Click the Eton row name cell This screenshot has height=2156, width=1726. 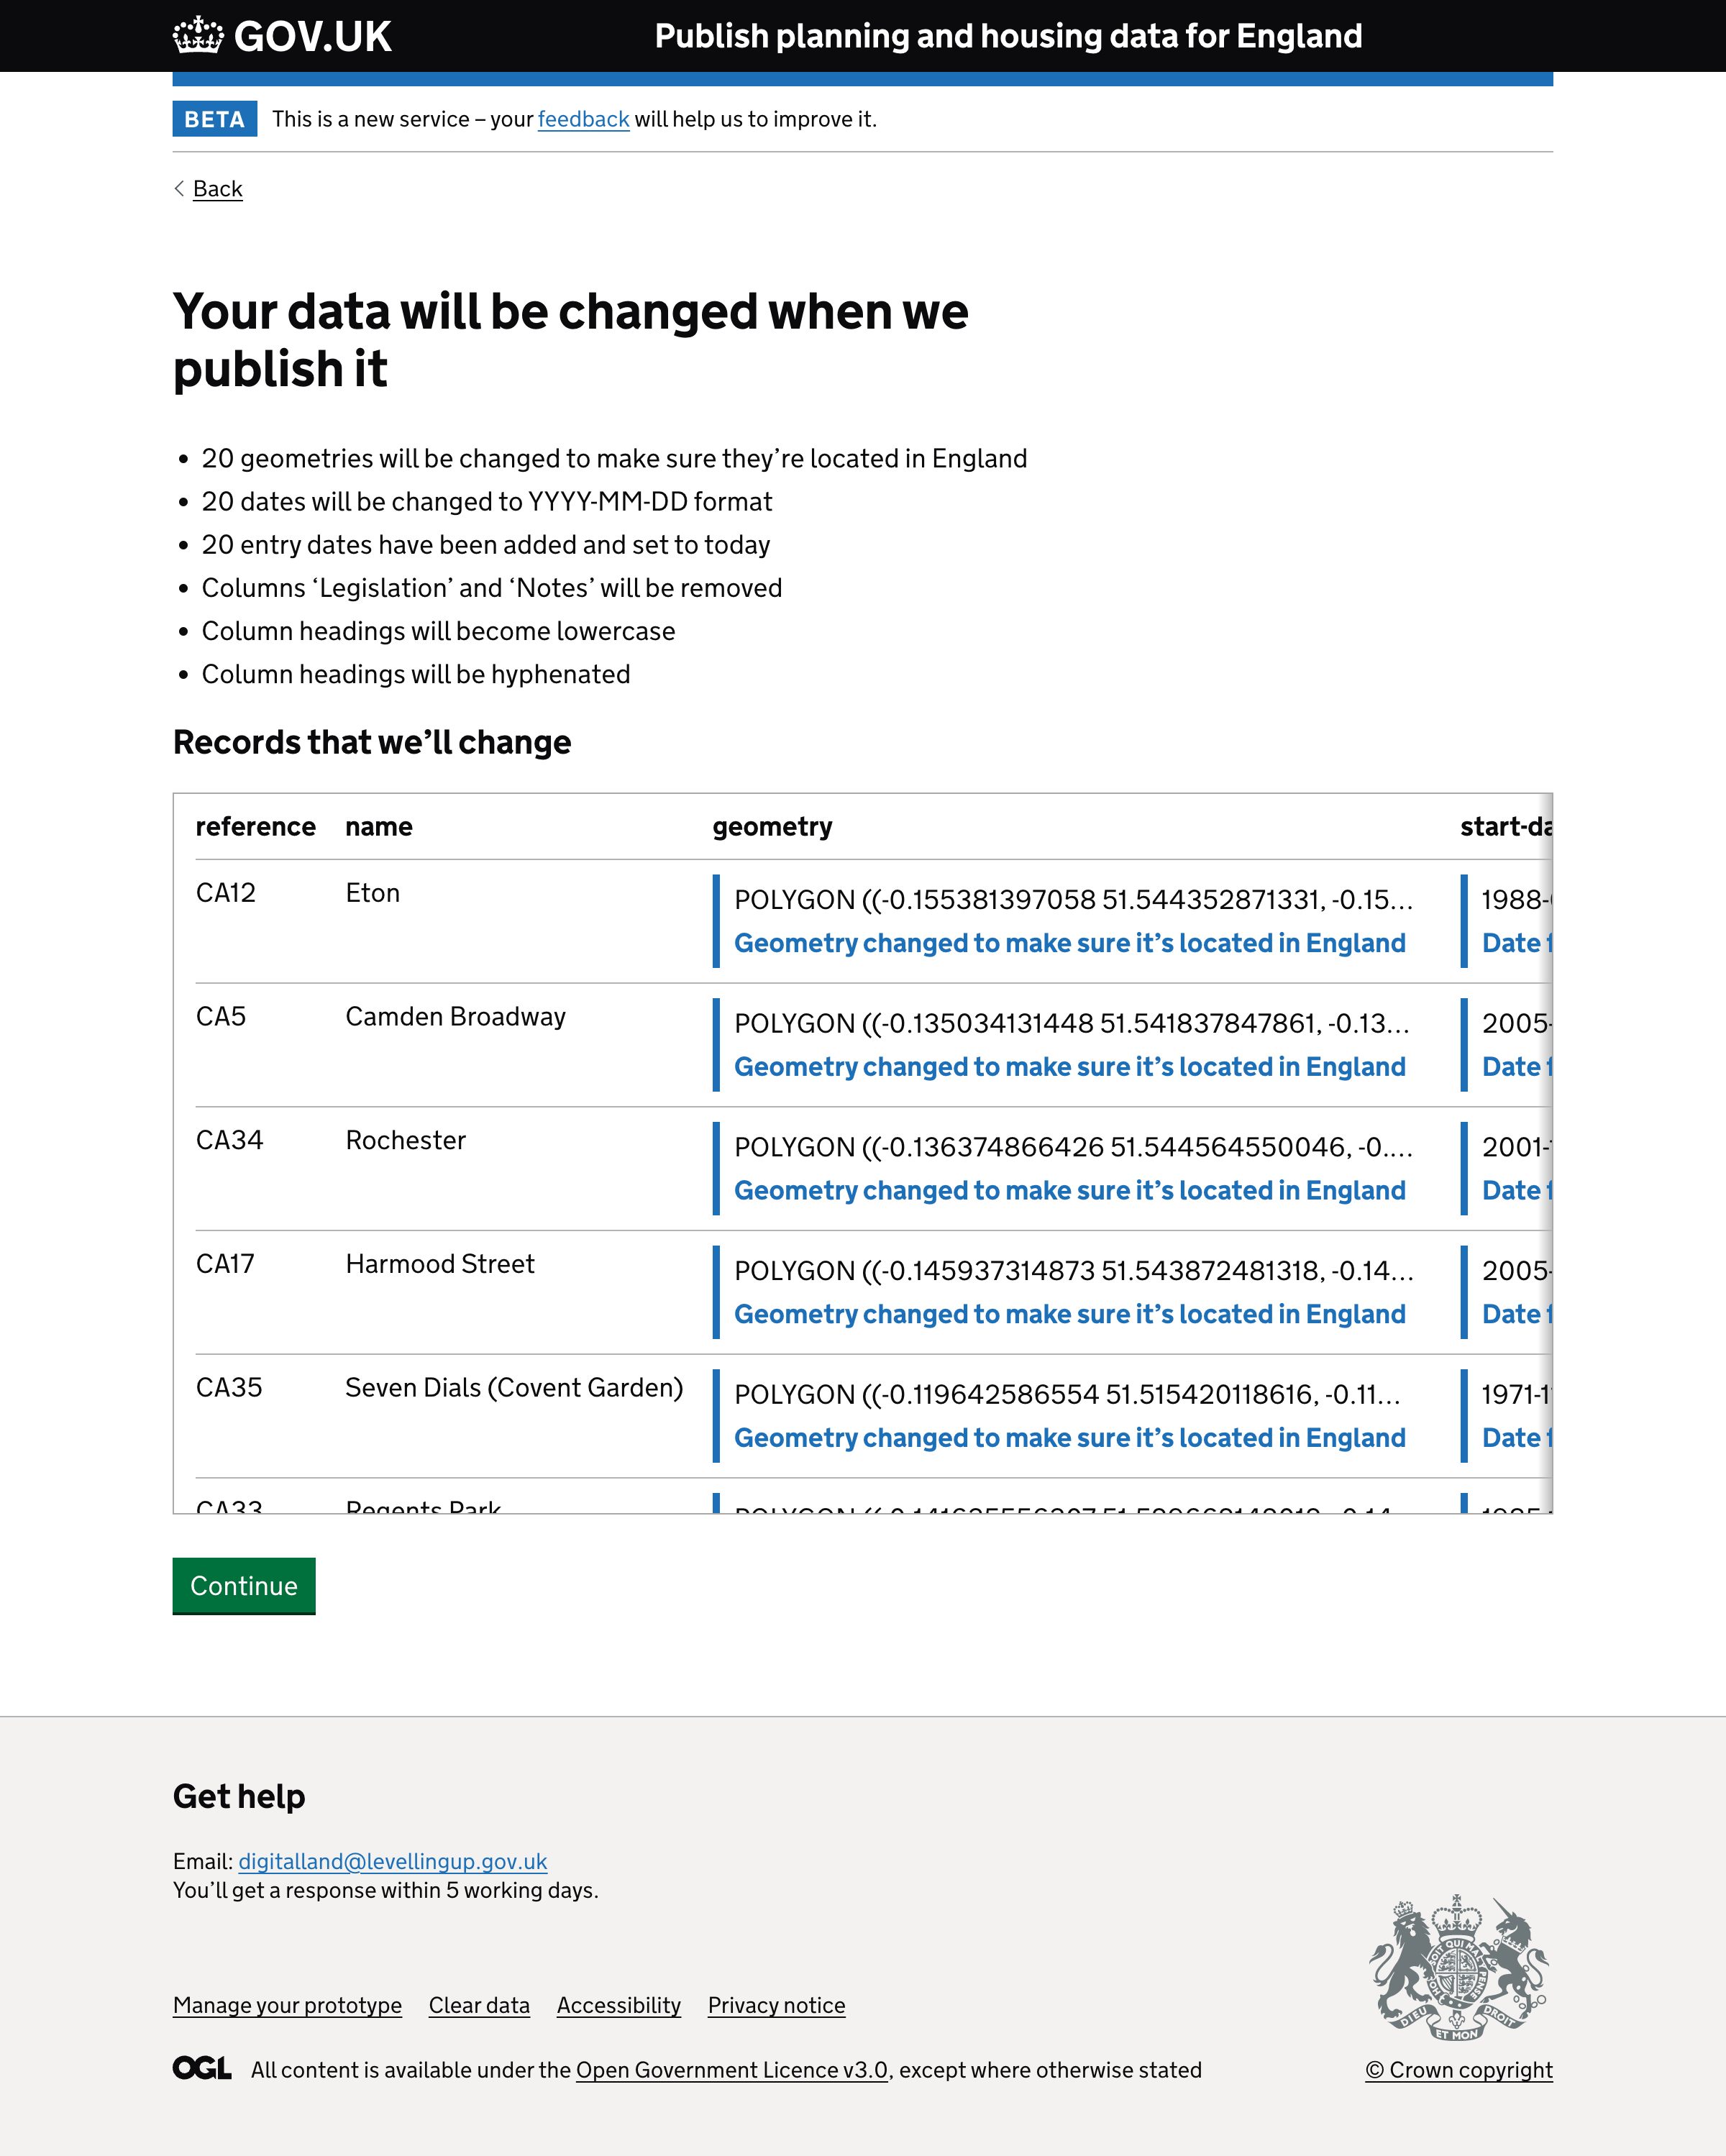click(373, 893)
